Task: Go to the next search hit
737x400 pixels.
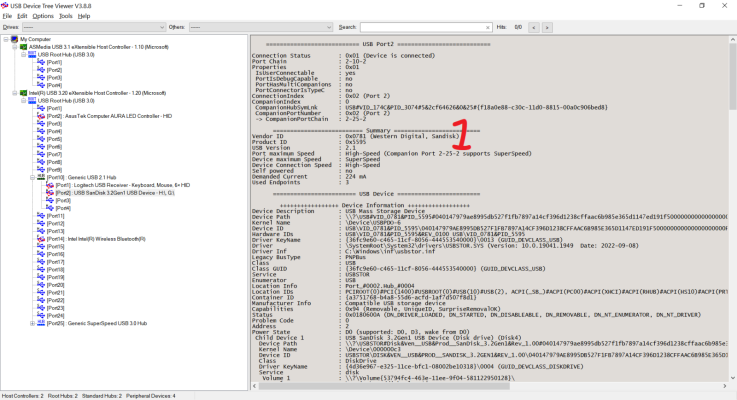Action: (x=547, y=27)
